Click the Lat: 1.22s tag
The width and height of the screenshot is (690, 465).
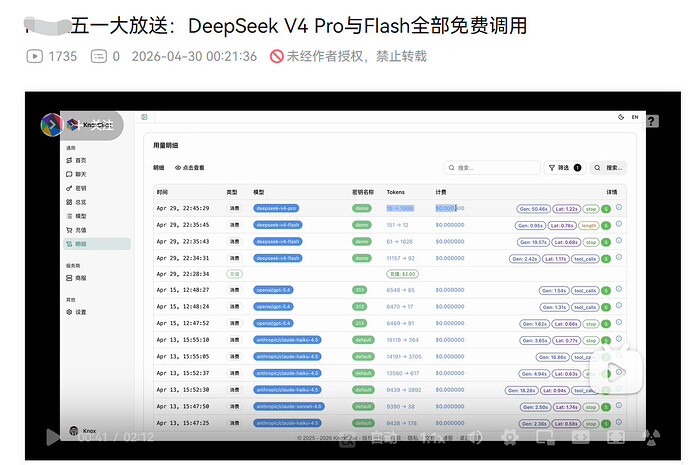coord(566,209)
